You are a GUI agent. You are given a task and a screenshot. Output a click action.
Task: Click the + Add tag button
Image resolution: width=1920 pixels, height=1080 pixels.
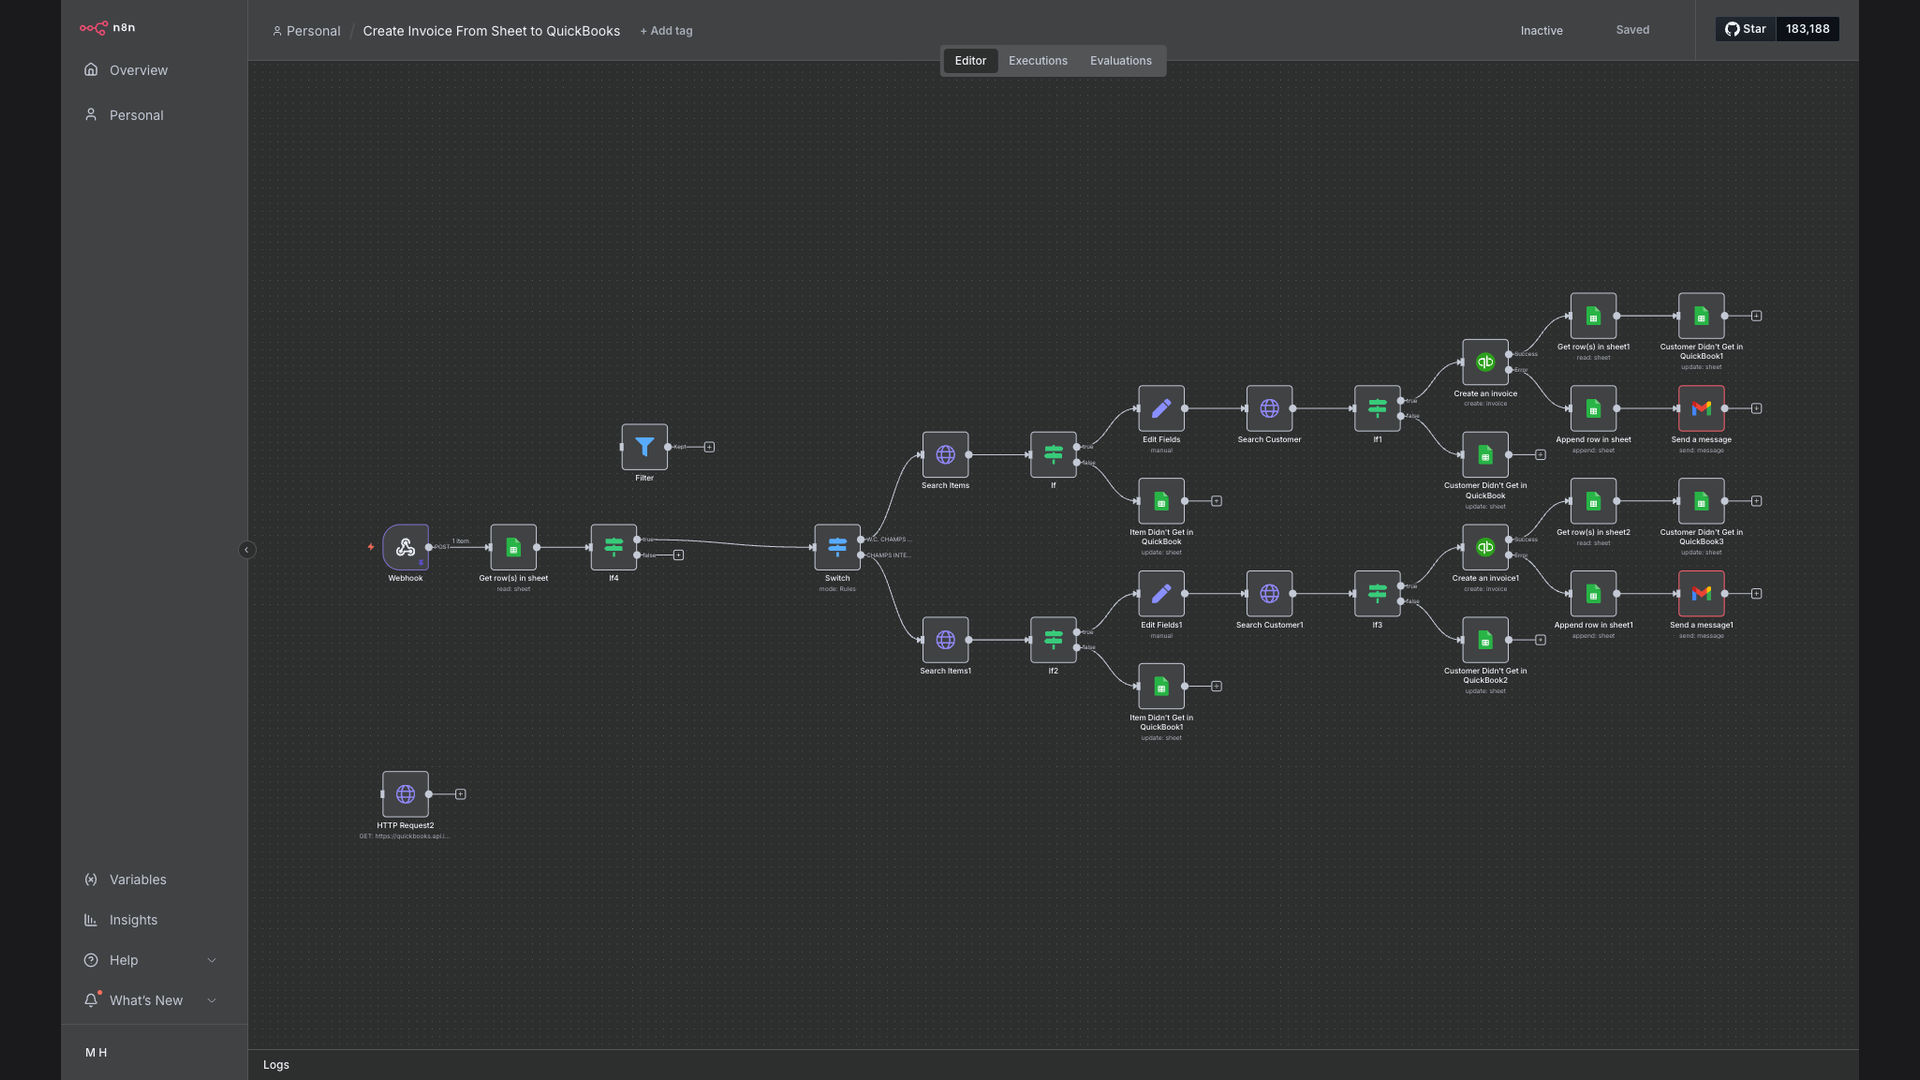pos(666,31)
